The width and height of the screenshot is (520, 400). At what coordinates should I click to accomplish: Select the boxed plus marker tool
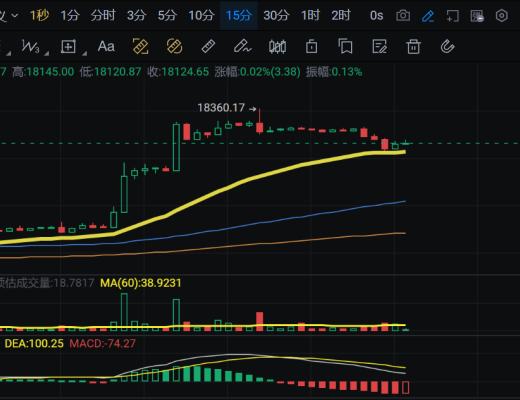68,46
